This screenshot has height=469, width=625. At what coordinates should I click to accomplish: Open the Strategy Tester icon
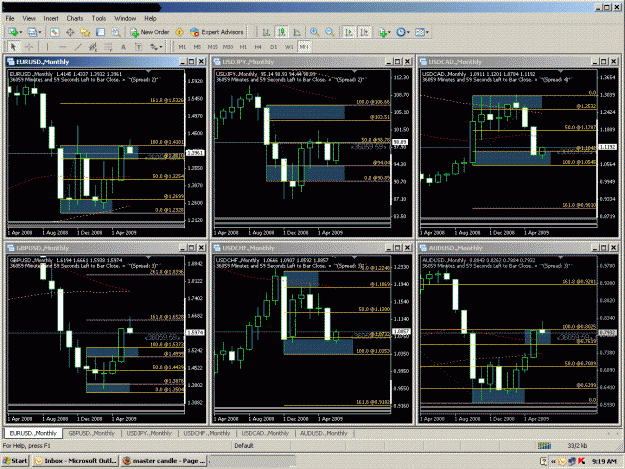click(116, 32)
